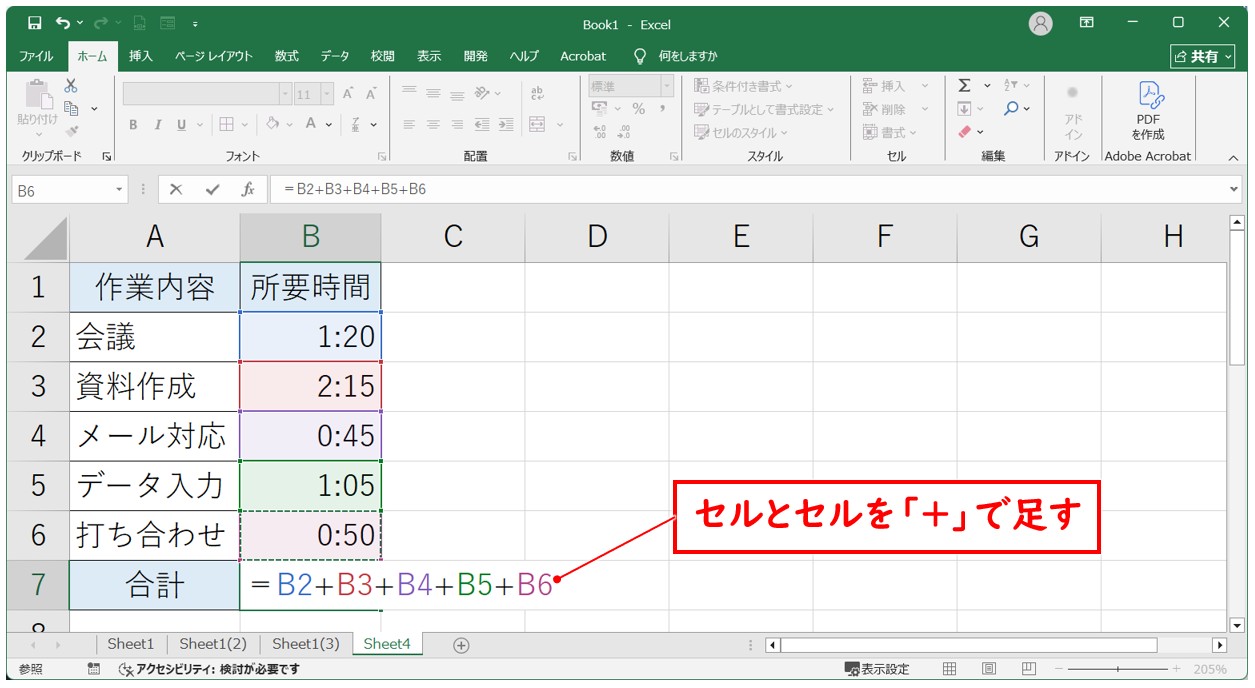Viewport: 1255px width, 688px height.
Task: Click the Decrease Font Size icon
Action: pyautogui.click(x=372, y=94)
